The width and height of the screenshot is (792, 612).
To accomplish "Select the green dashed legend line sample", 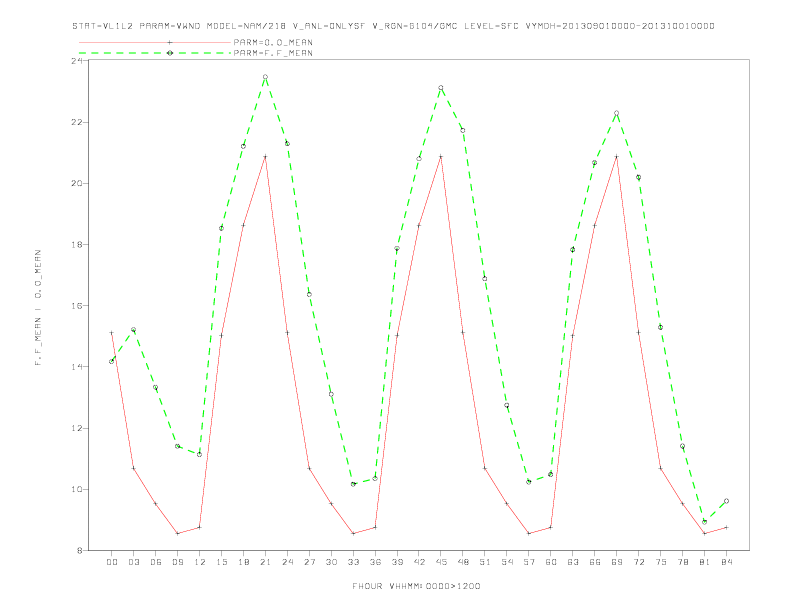I will tap(155, 53).
